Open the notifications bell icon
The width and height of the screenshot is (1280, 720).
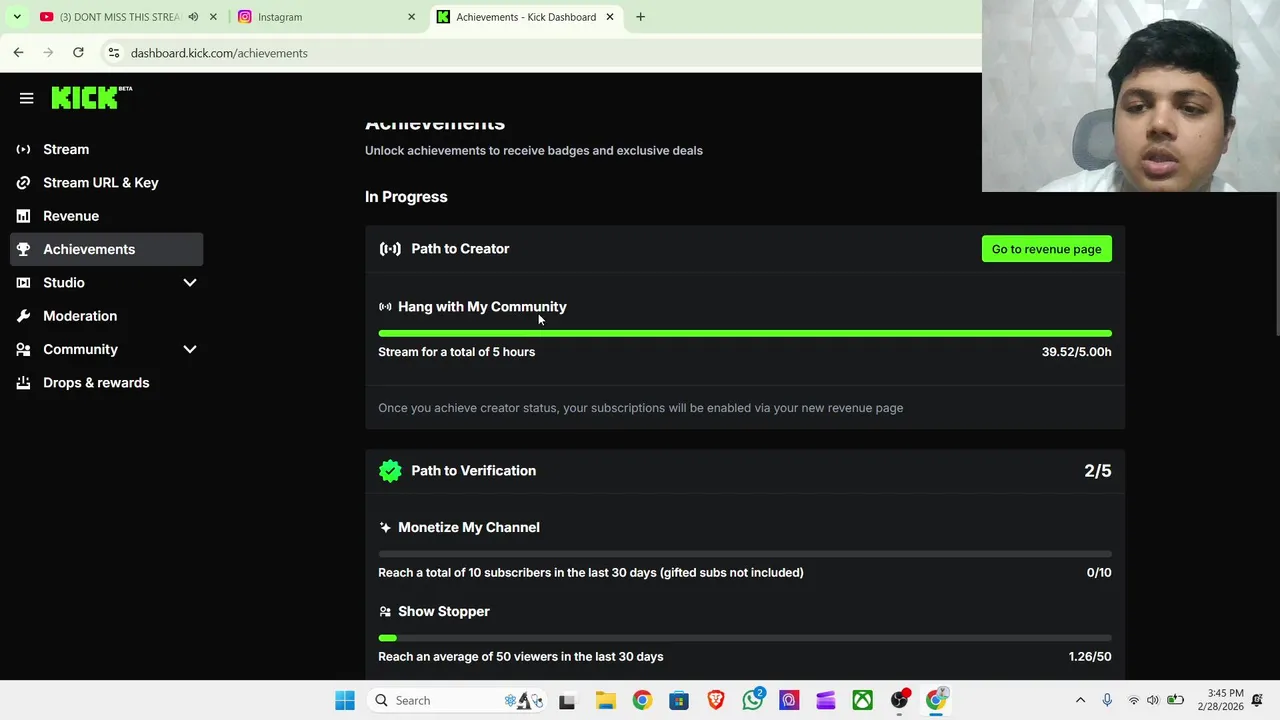pyautogui.click(x=1257, y=700)
